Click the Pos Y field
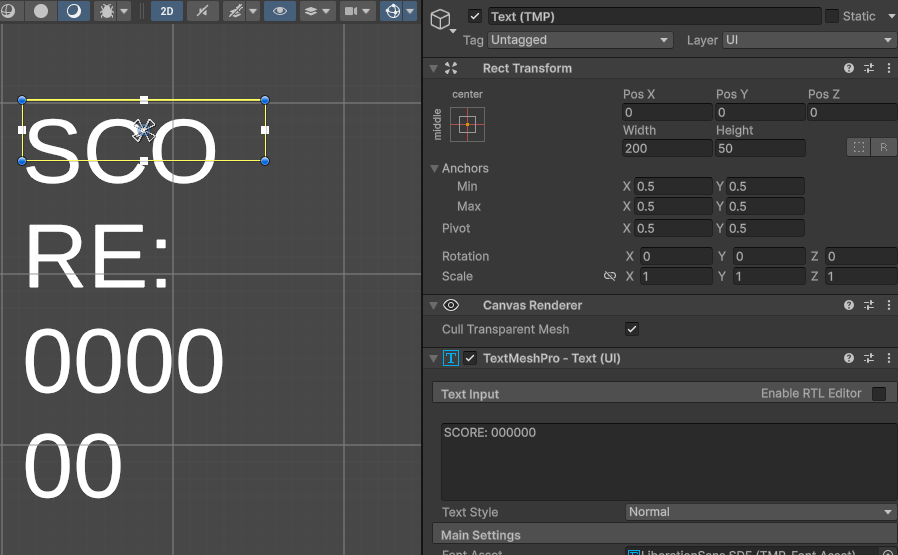This screenshot has width=898, height=555. click(760, 112)
